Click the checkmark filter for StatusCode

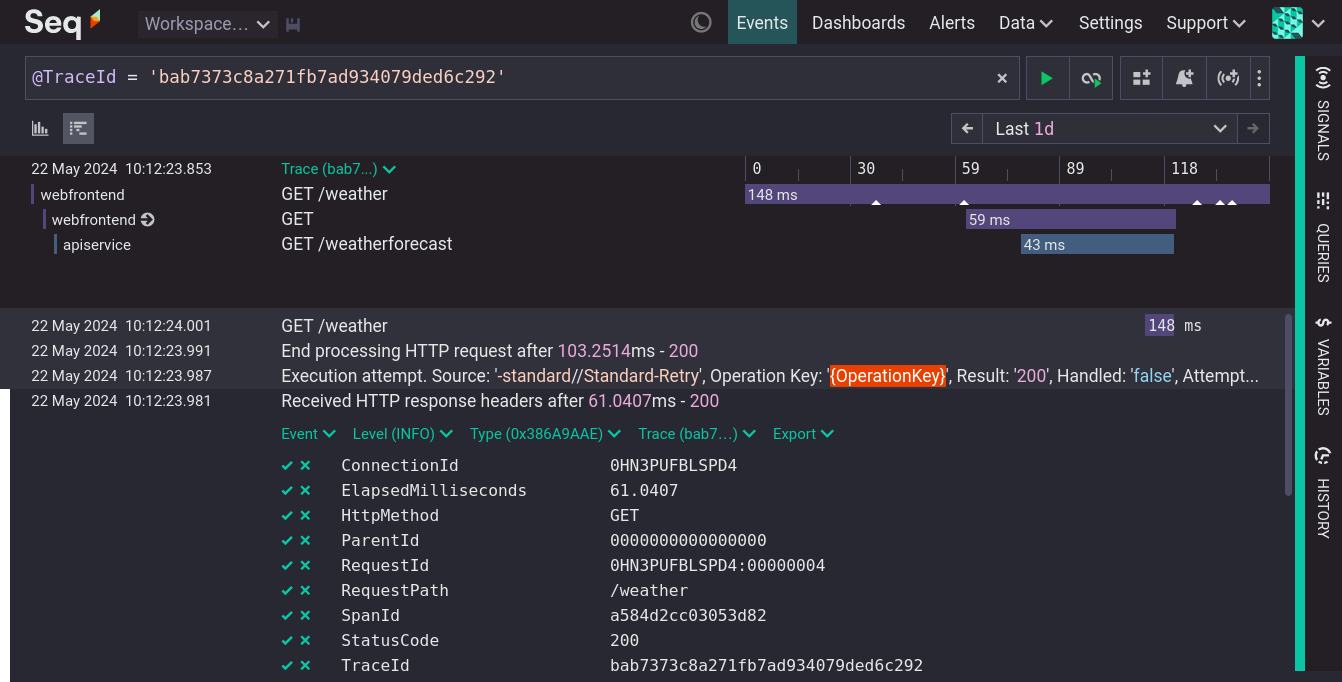pyautogui.click(x=287, y=641)
